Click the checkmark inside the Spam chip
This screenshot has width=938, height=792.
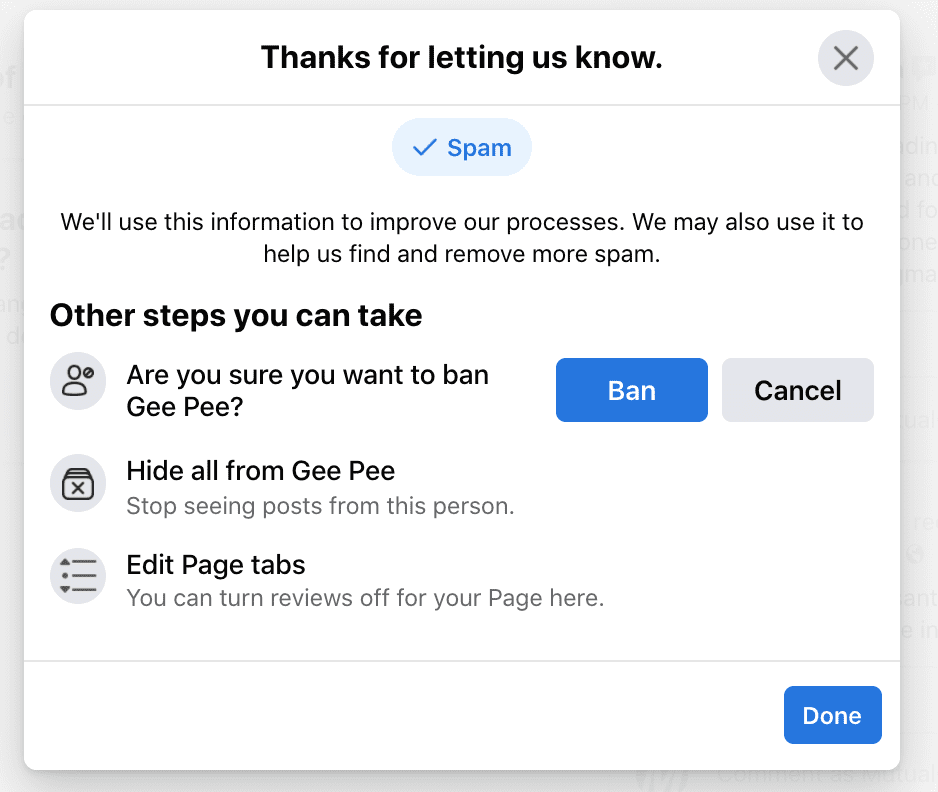tap(425, 147)
